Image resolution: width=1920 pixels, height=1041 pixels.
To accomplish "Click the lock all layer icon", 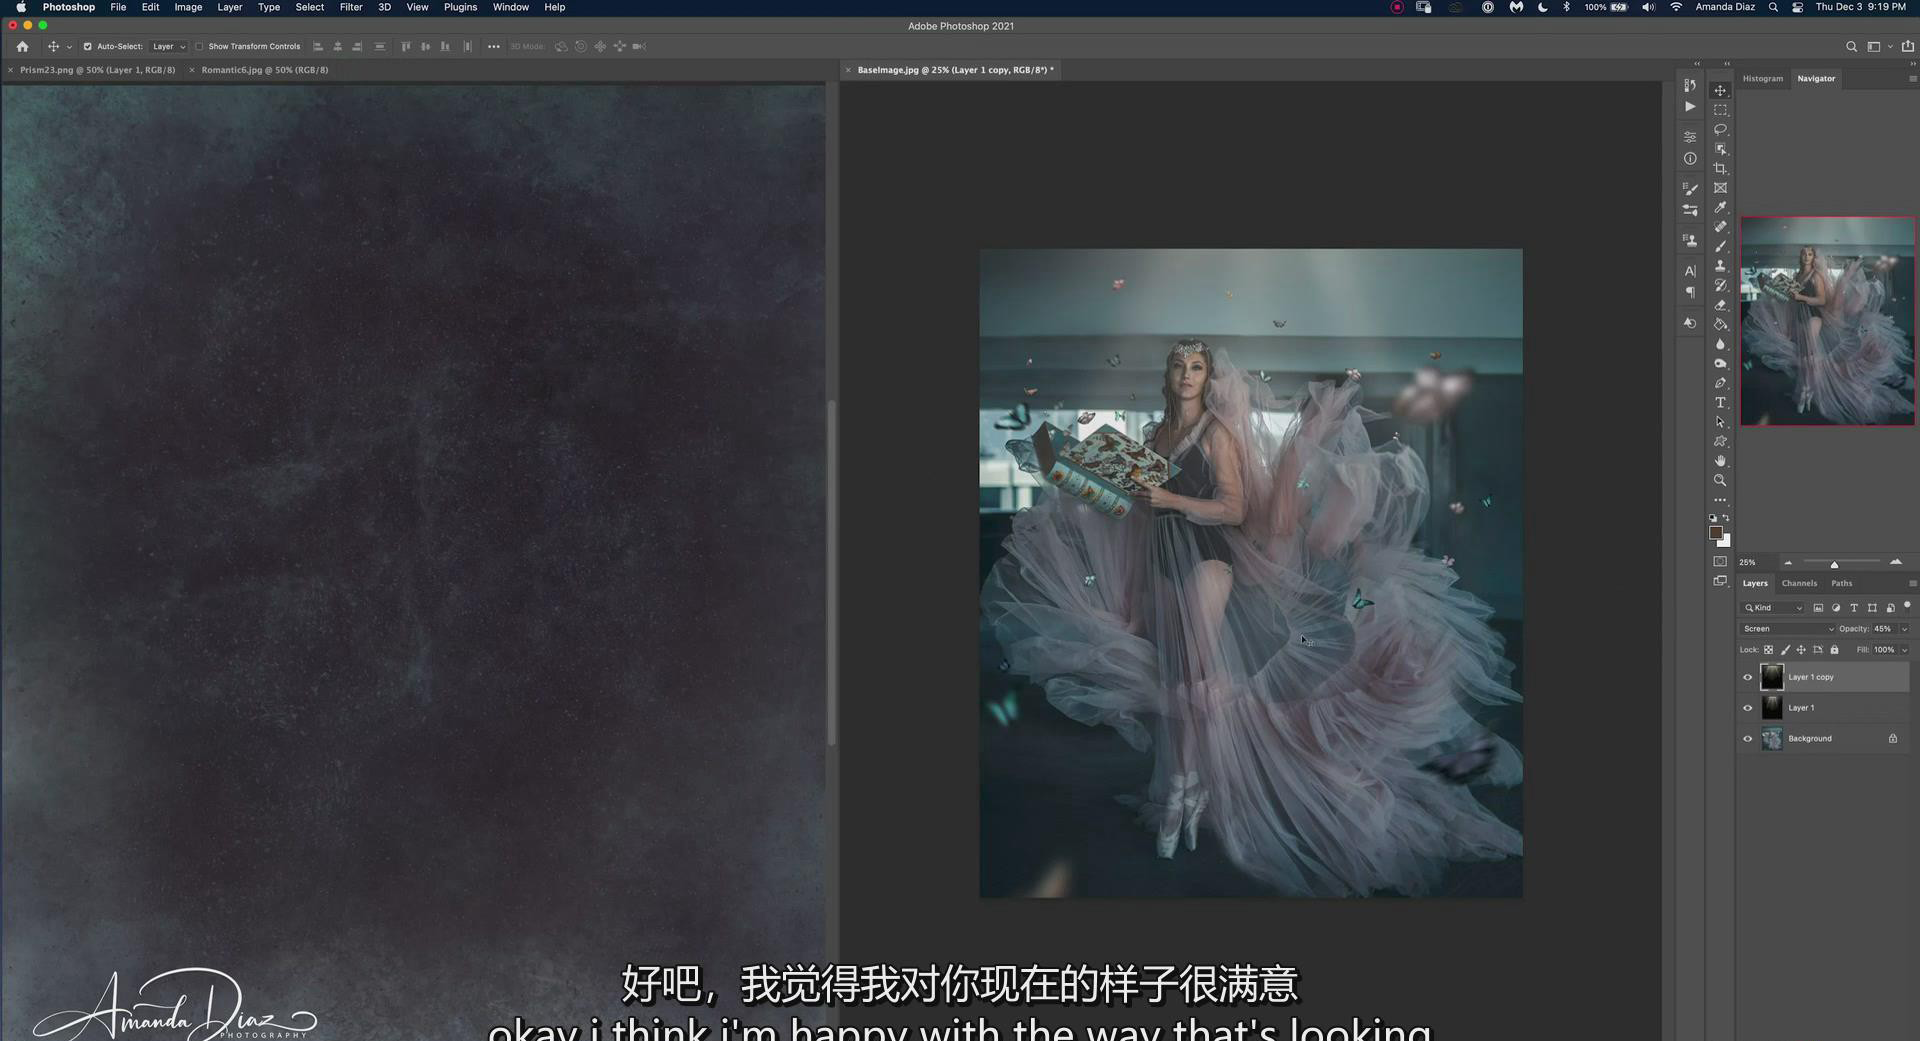I will point(1834,650).
